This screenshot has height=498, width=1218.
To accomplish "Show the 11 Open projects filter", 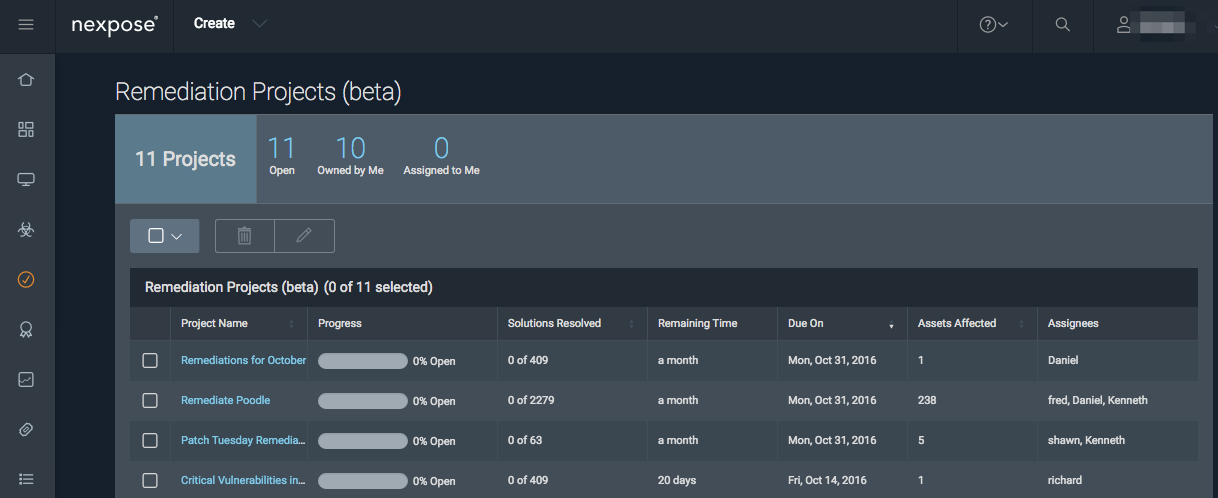I will click(x=281, y=157).
